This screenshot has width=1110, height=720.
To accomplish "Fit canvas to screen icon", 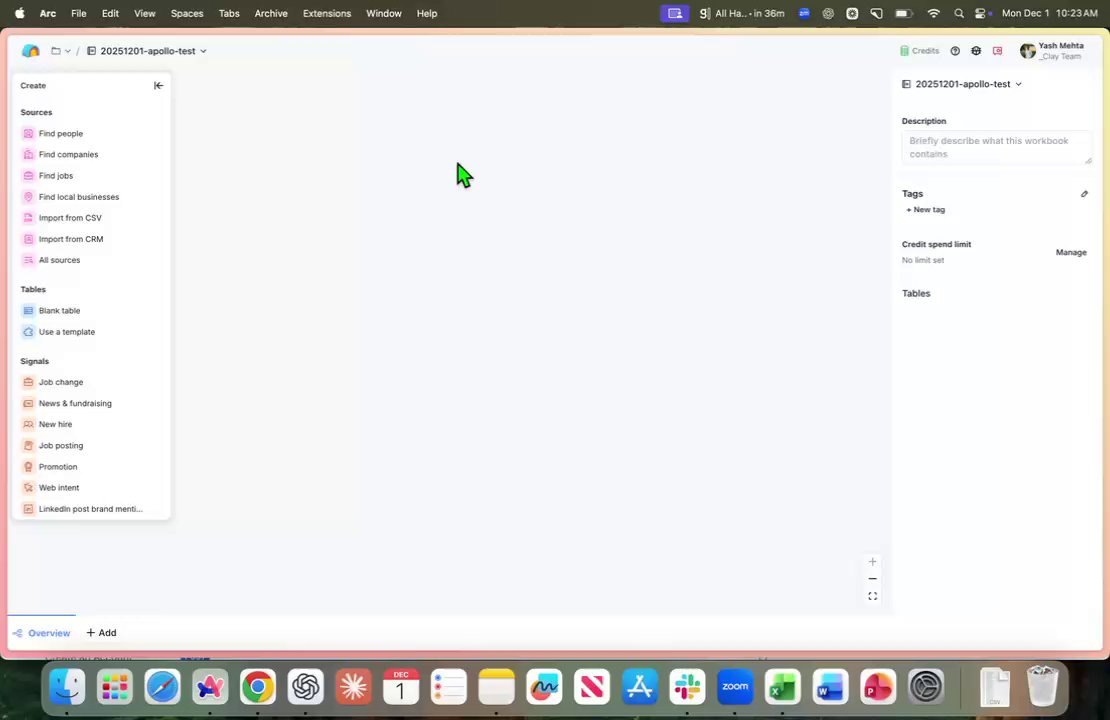I will (x=872, y=597).
